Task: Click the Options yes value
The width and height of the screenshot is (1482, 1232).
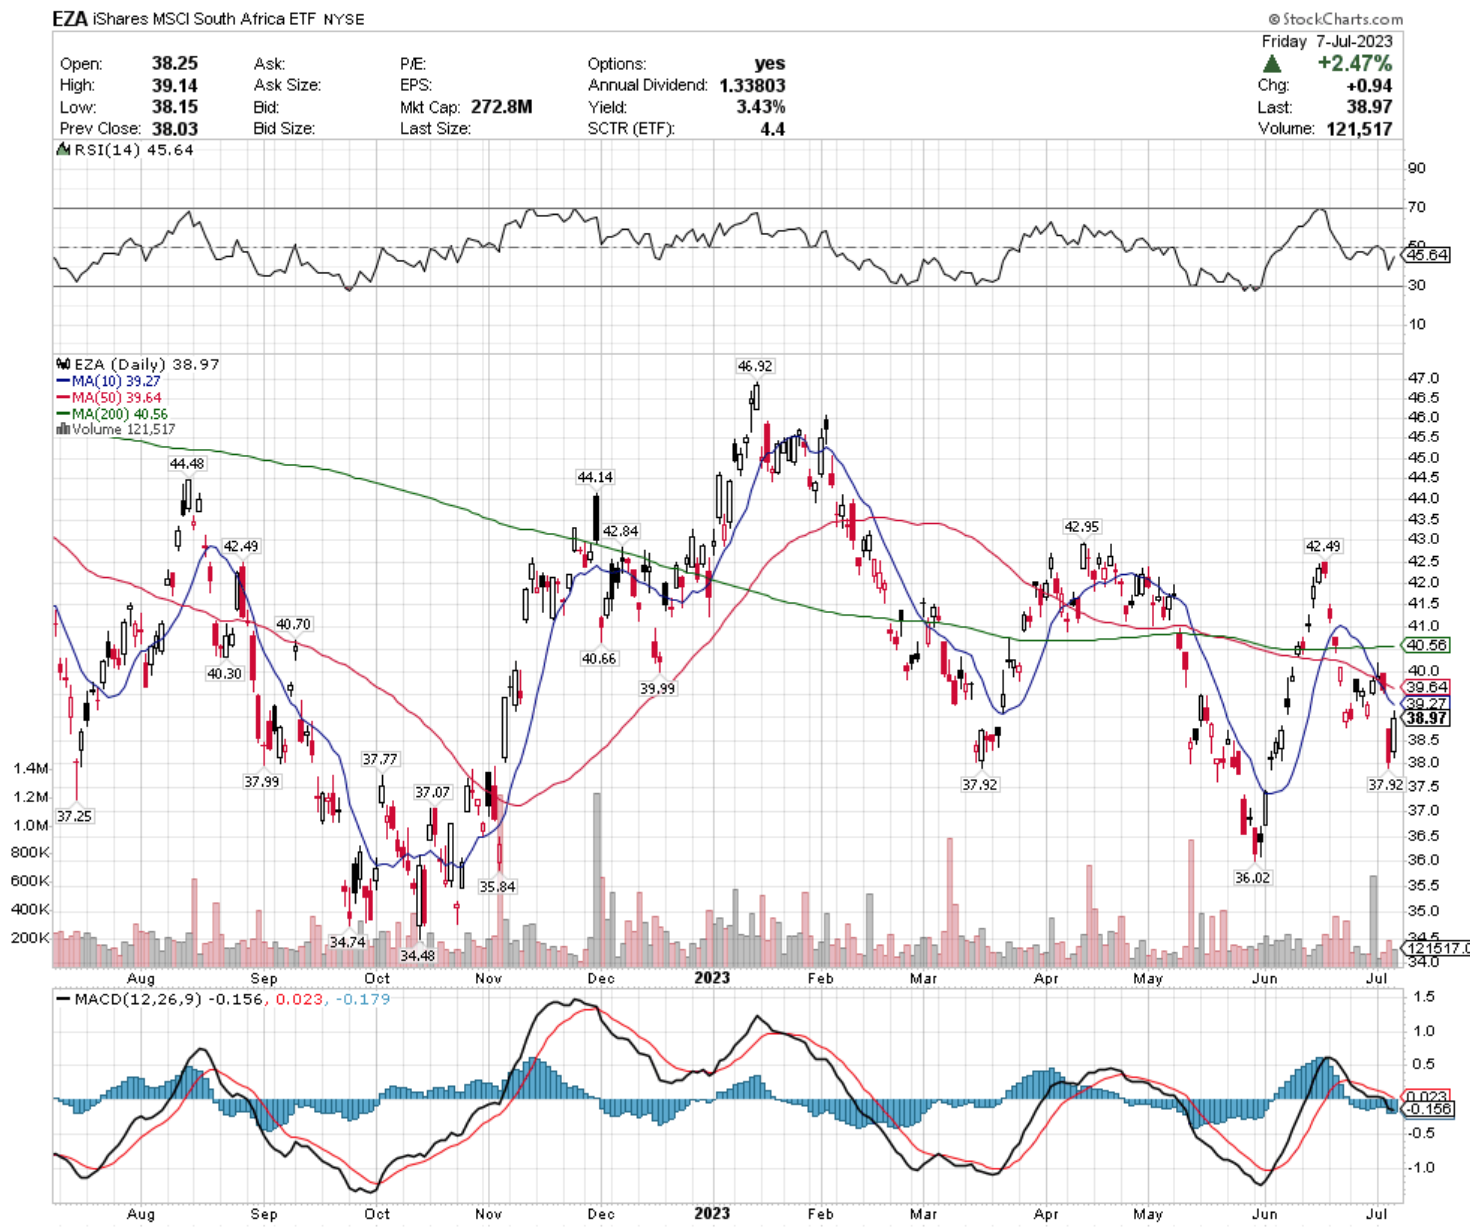Action: click(x=770, y=63)
